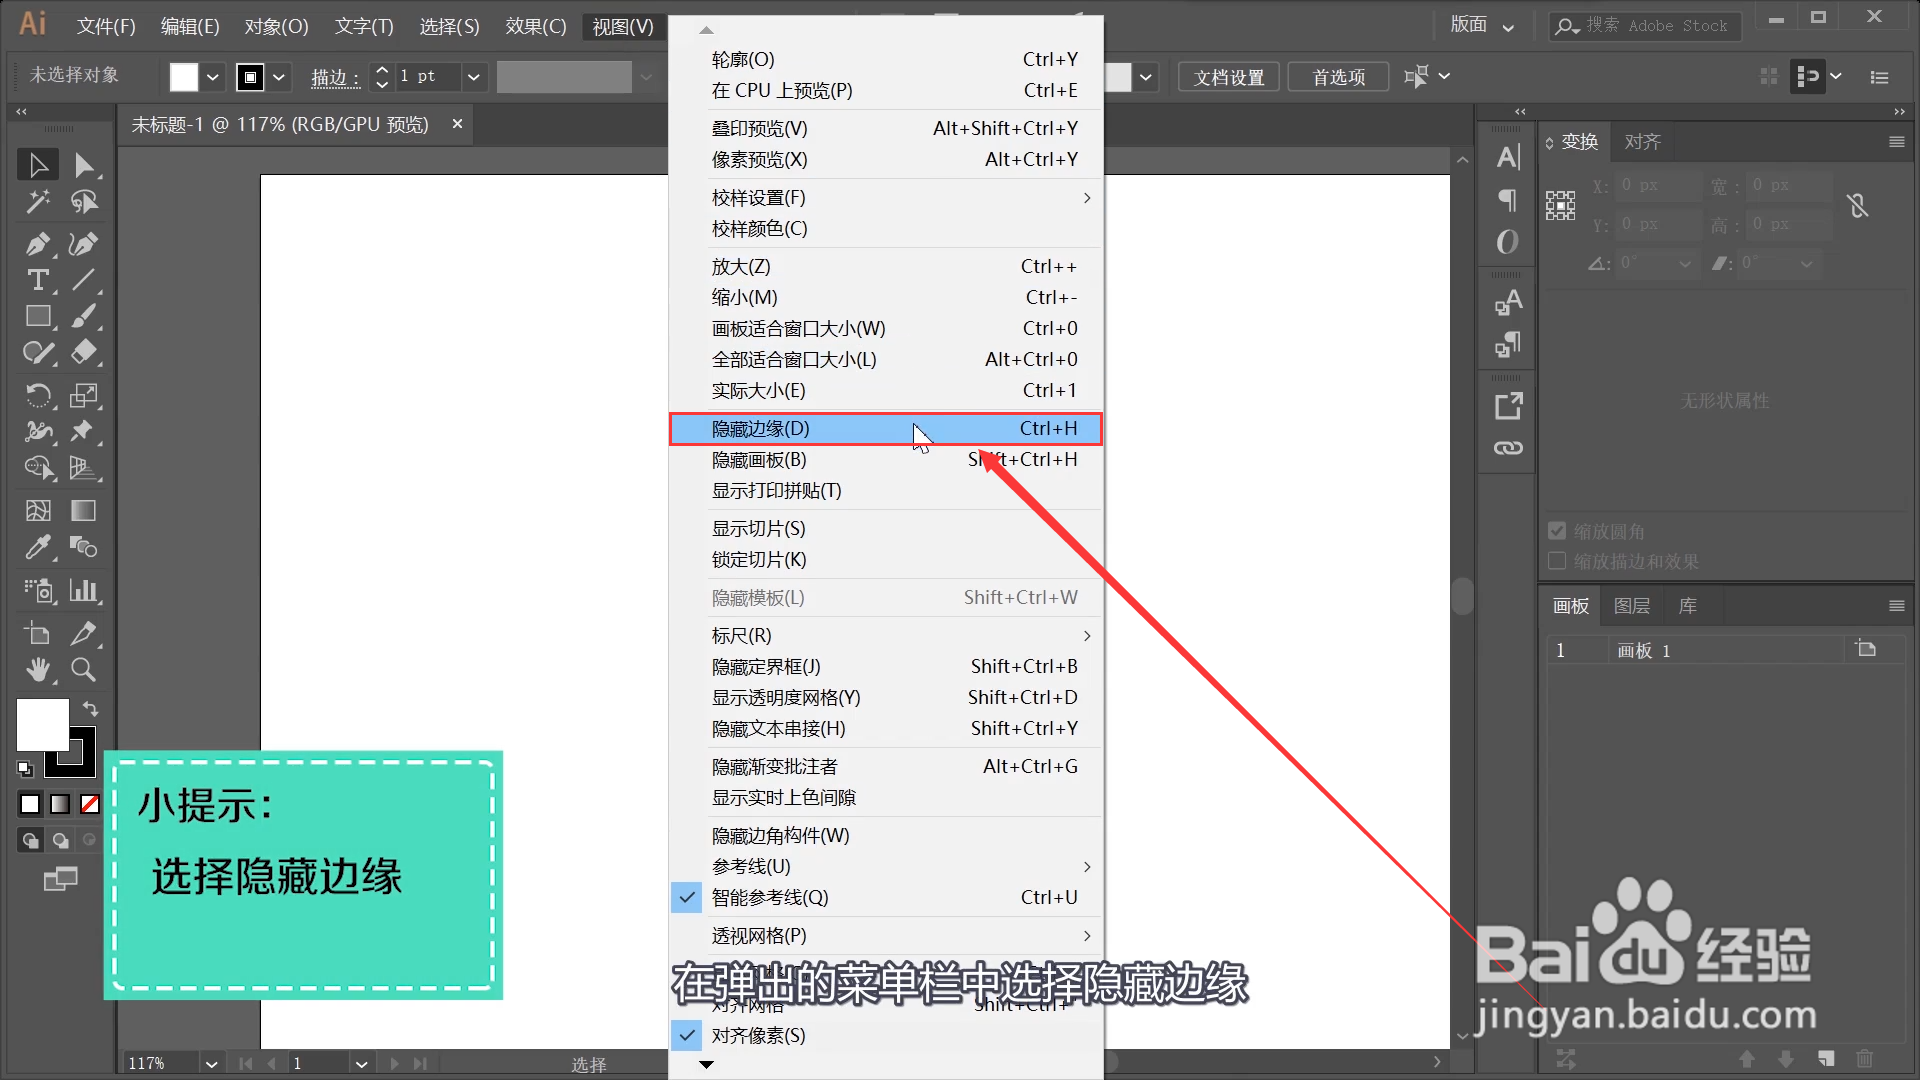Toggle Smart Guides checkmark menu item

(x=770, y=898)
